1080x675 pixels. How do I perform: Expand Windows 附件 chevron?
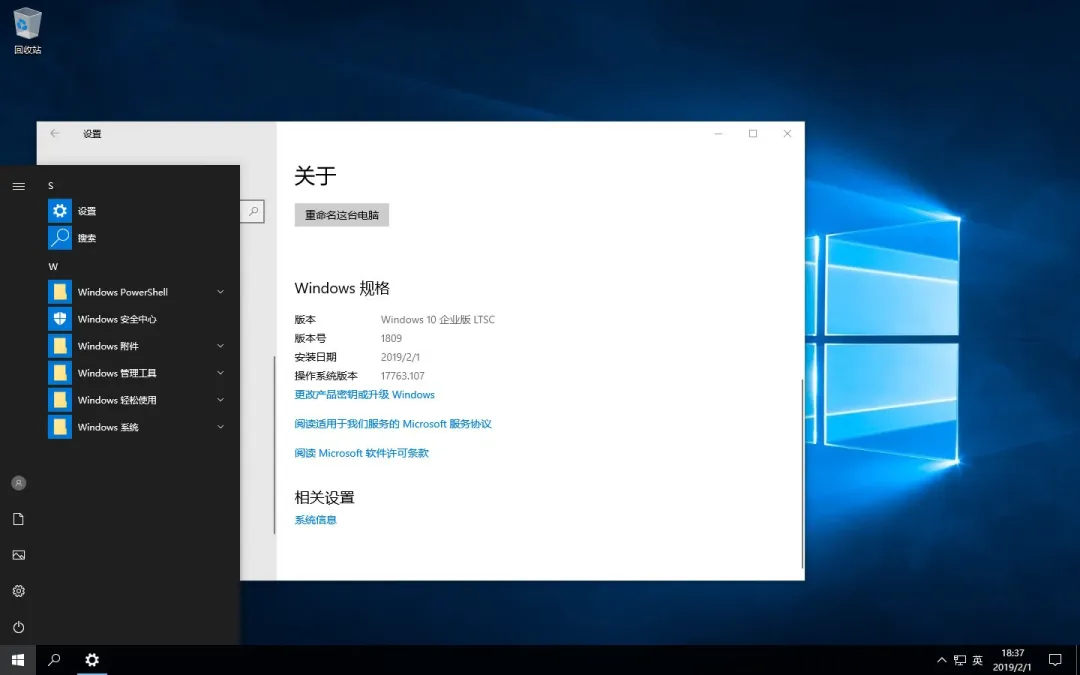pyautogui.click(x=220, y=346)
